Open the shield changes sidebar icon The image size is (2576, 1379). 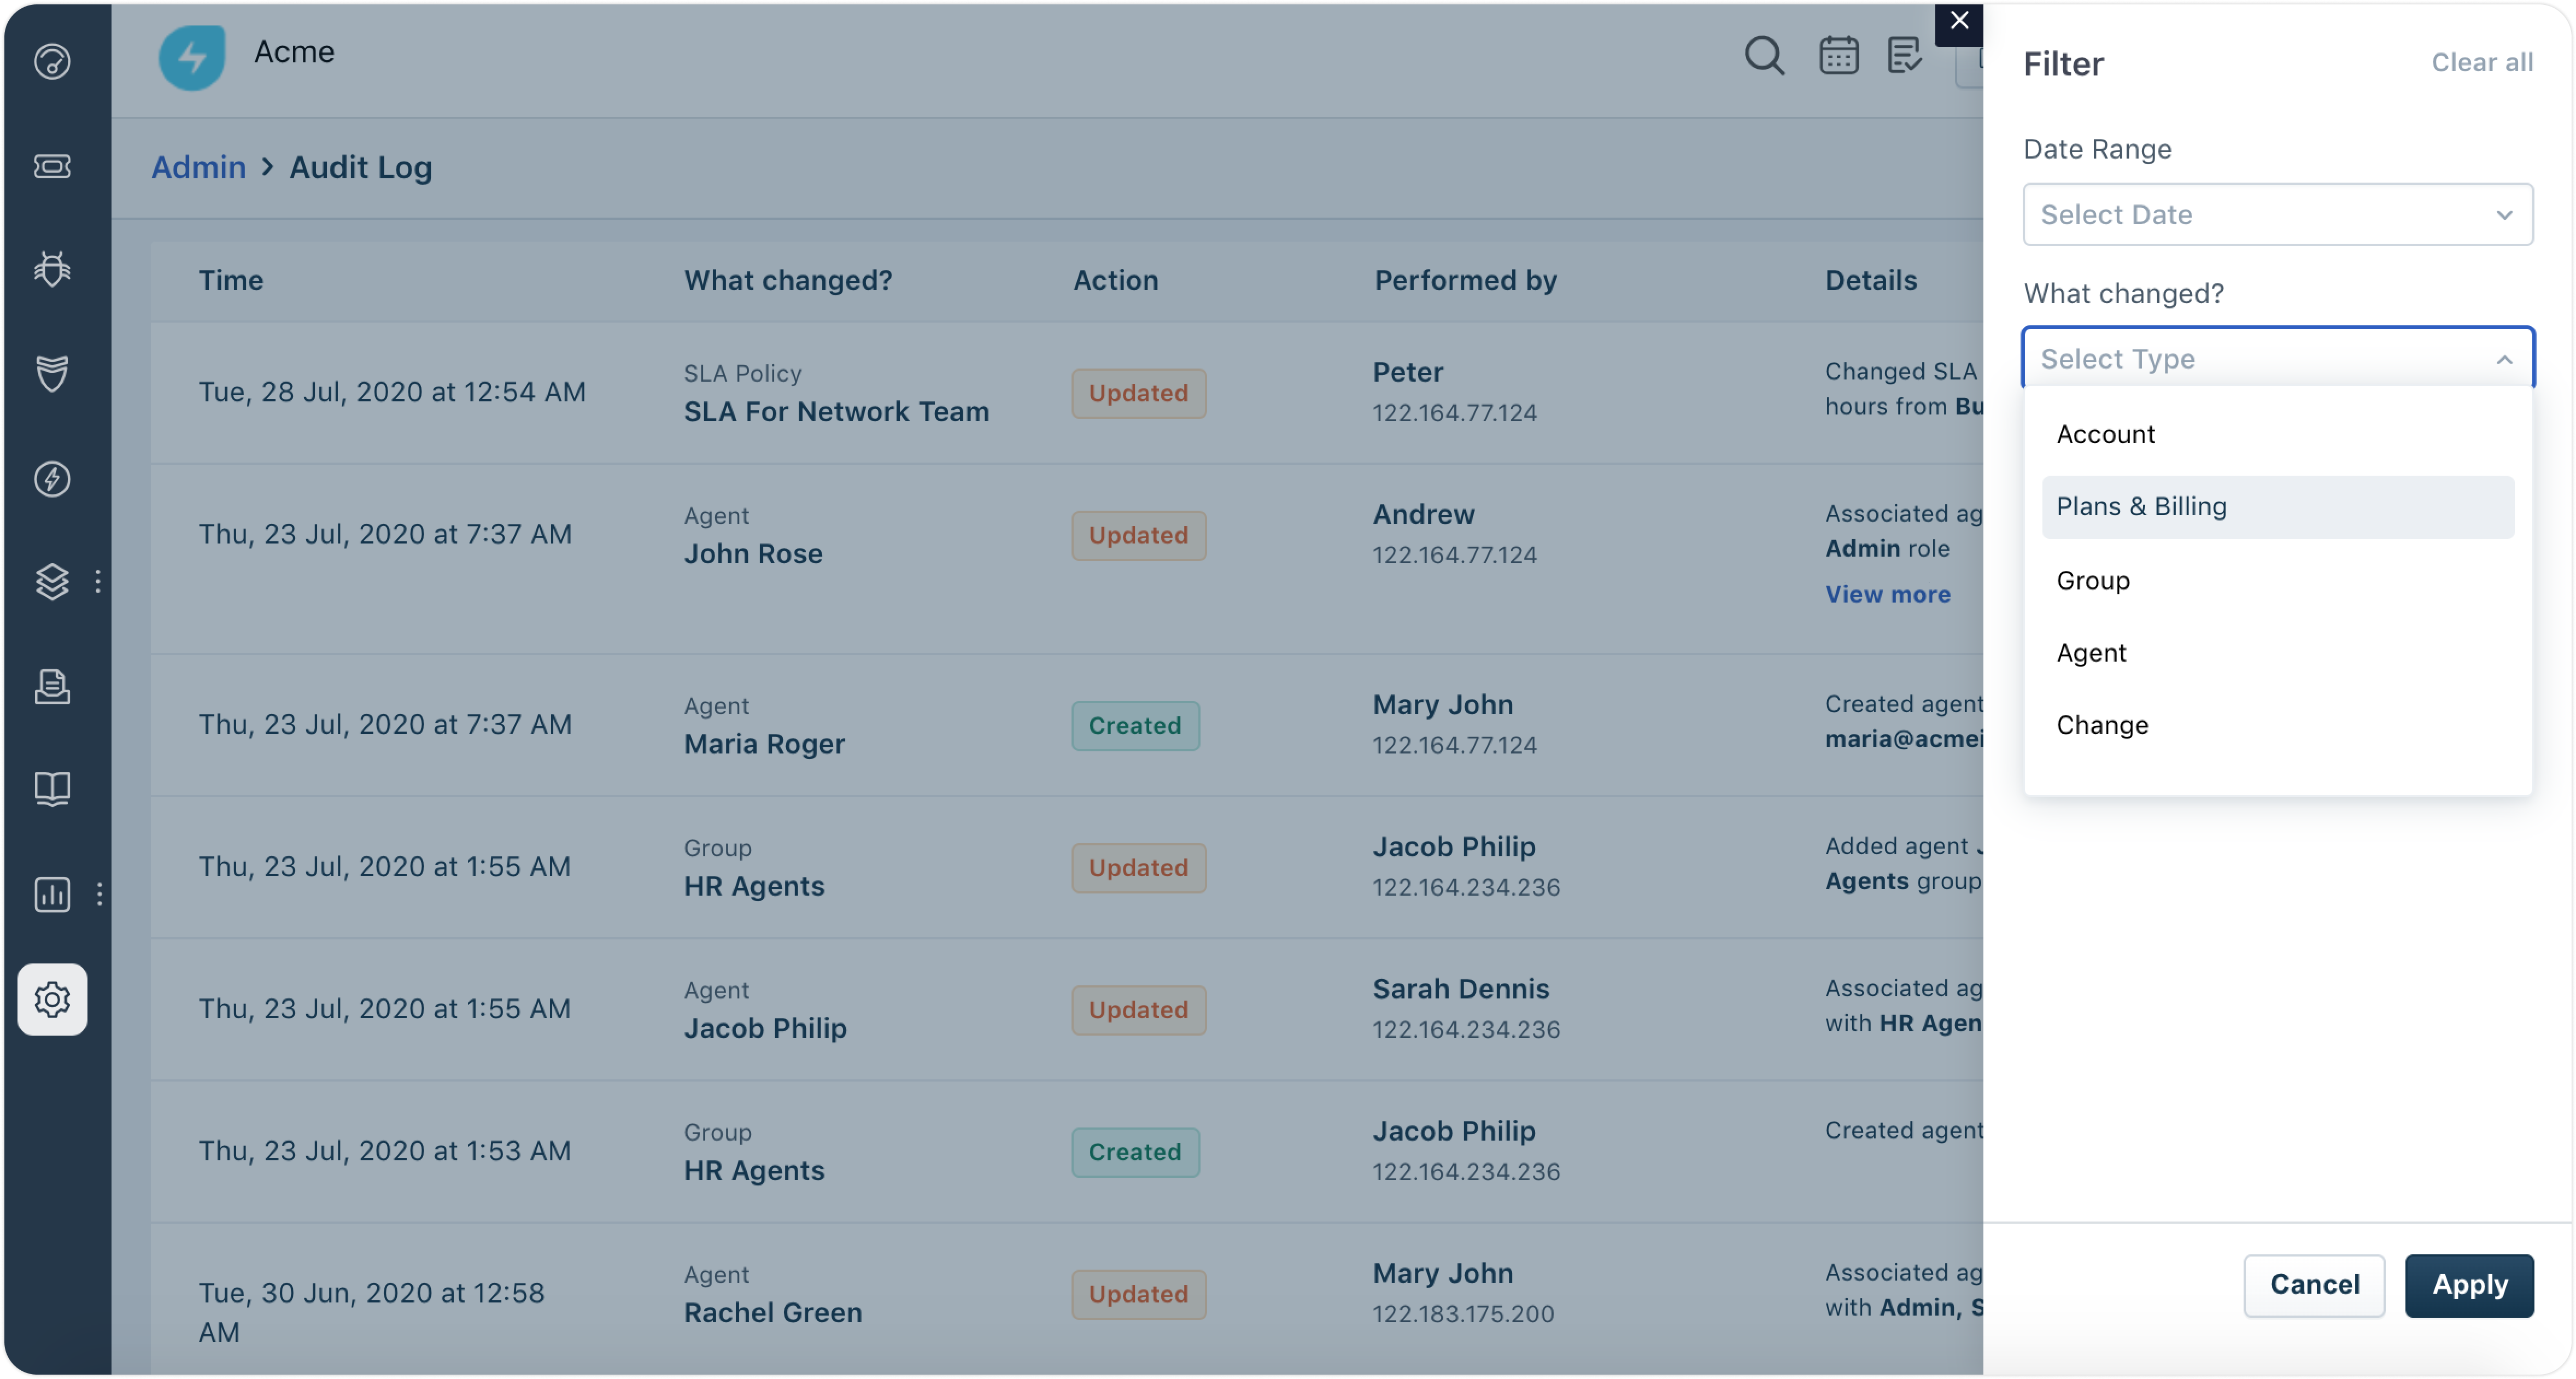(x=52, y=373)
